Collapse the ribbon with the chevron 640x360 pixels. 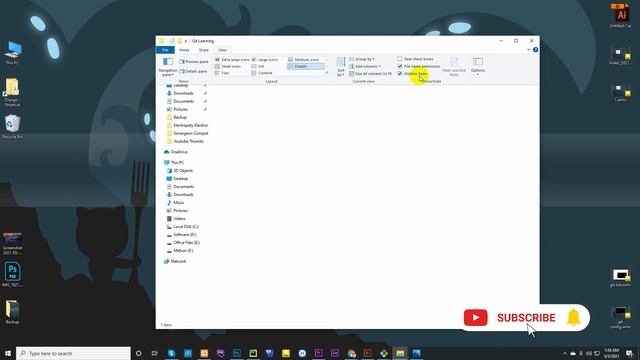coord(528,50)
